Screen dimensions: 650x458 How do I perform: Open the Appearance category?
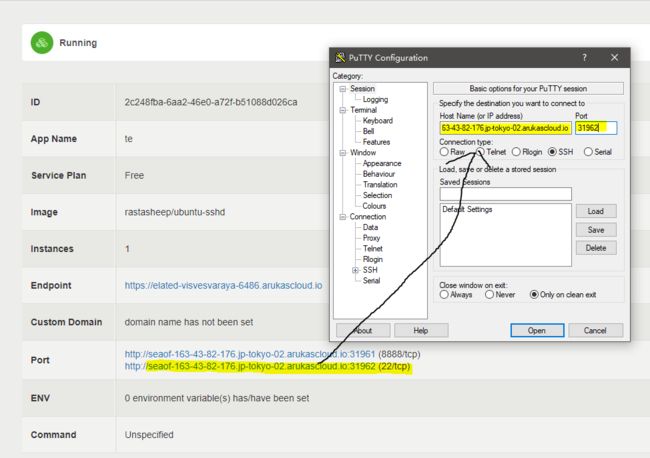tap(382, 163)
